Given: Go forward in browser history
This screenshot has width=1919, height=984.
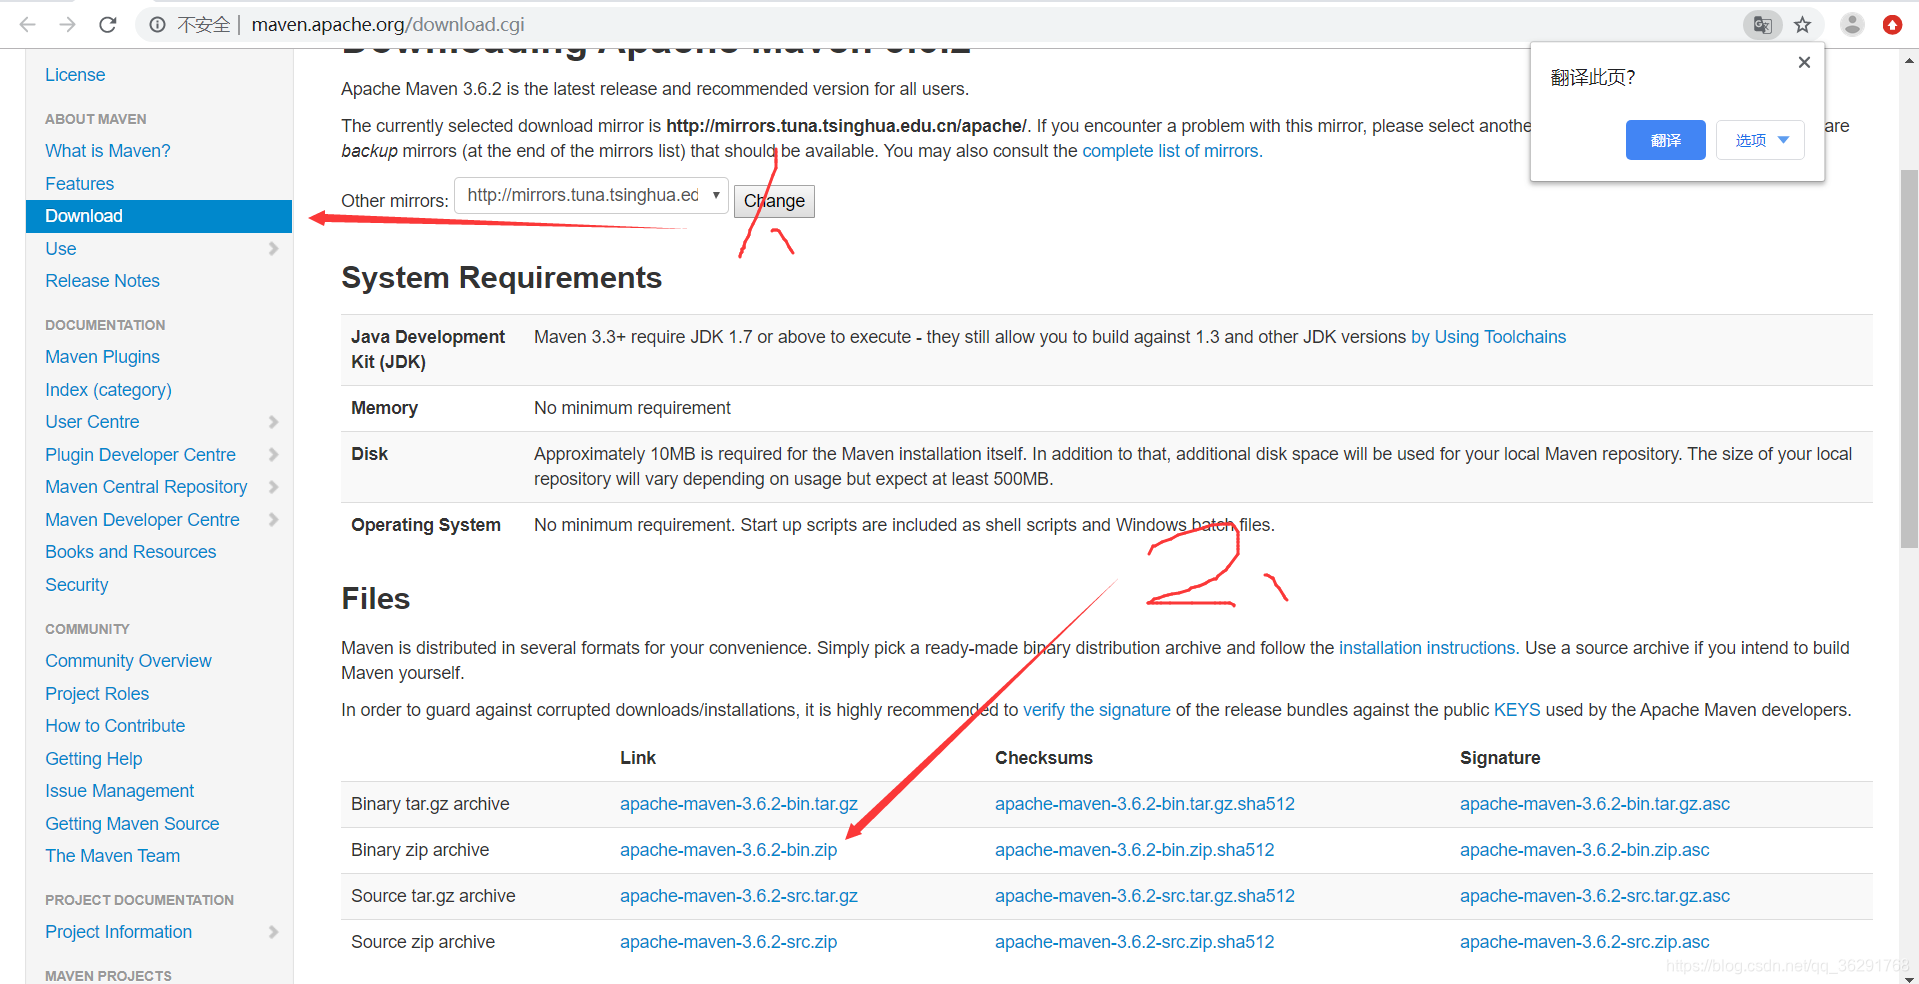Looking at the screenshot, I should click(67, 25).
